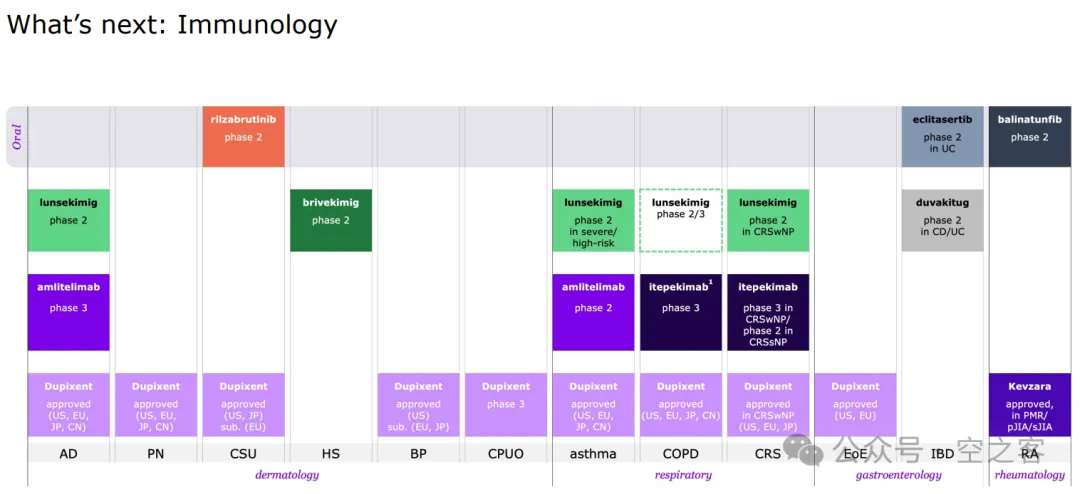Click the amlitelimab phase 3 box

click(69, 312)
